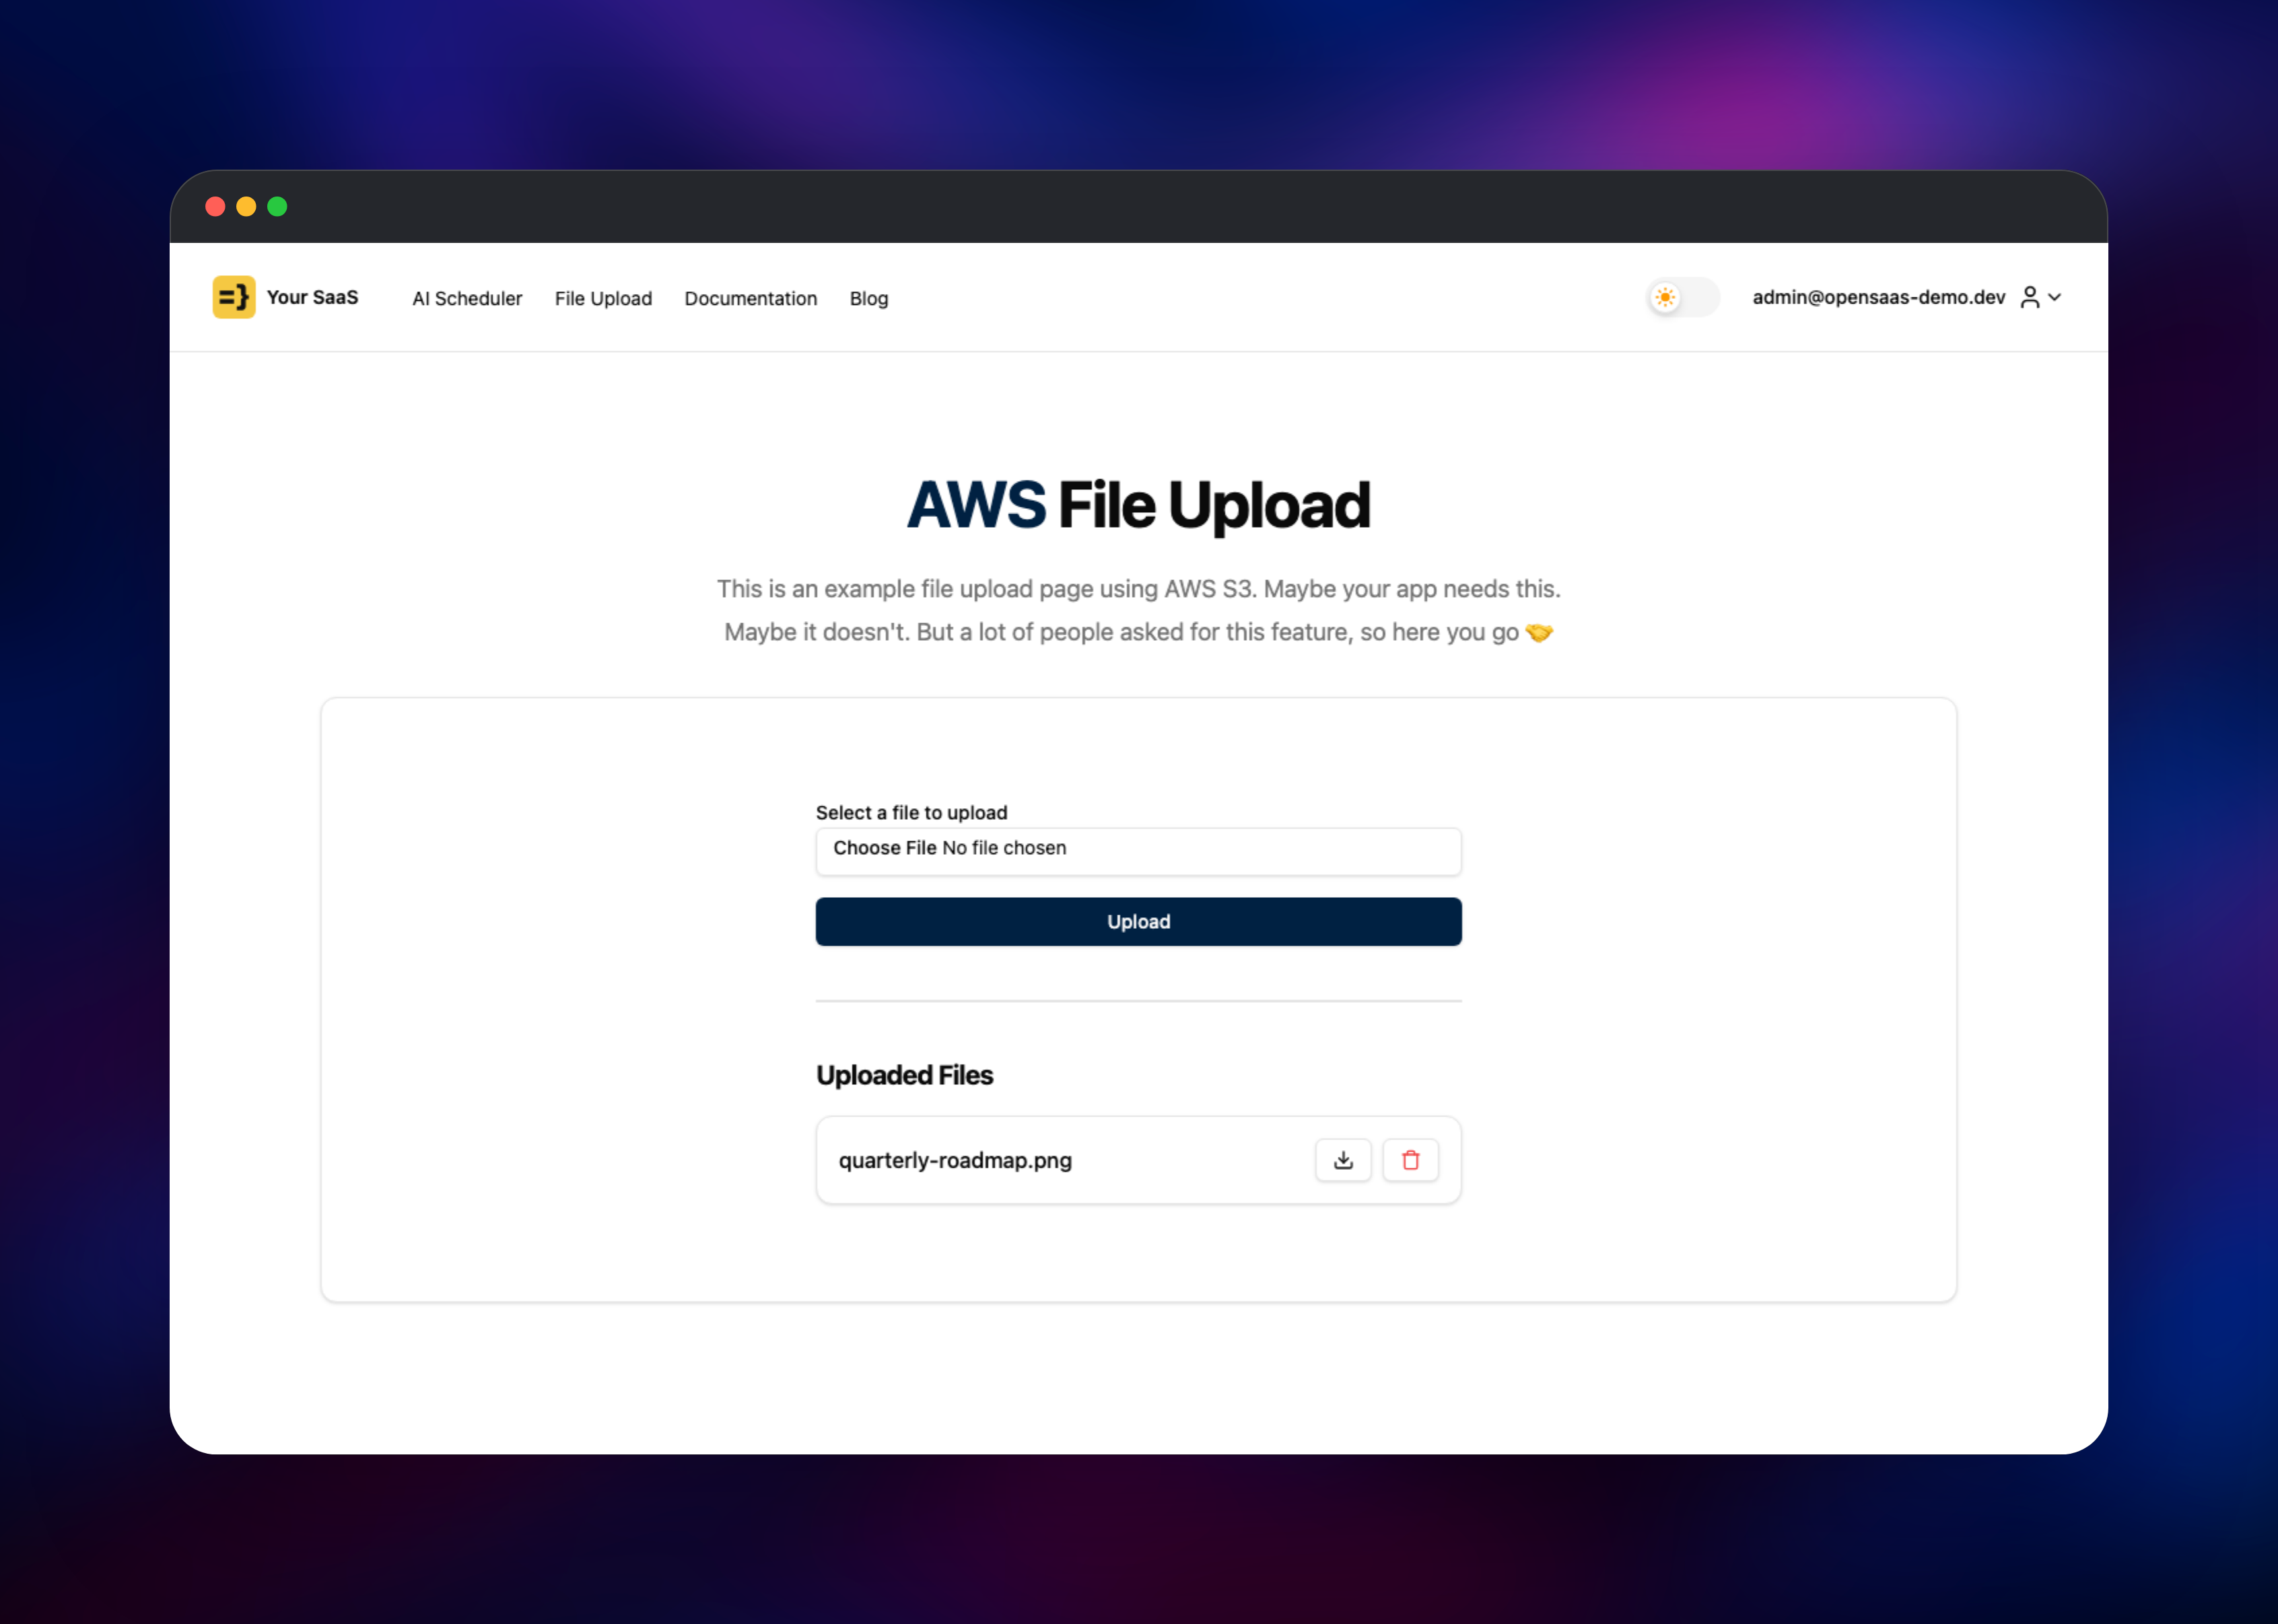Expand the user account dropdown chevron
The image size is (2278, 1624).
click(x=2054, y=297)
